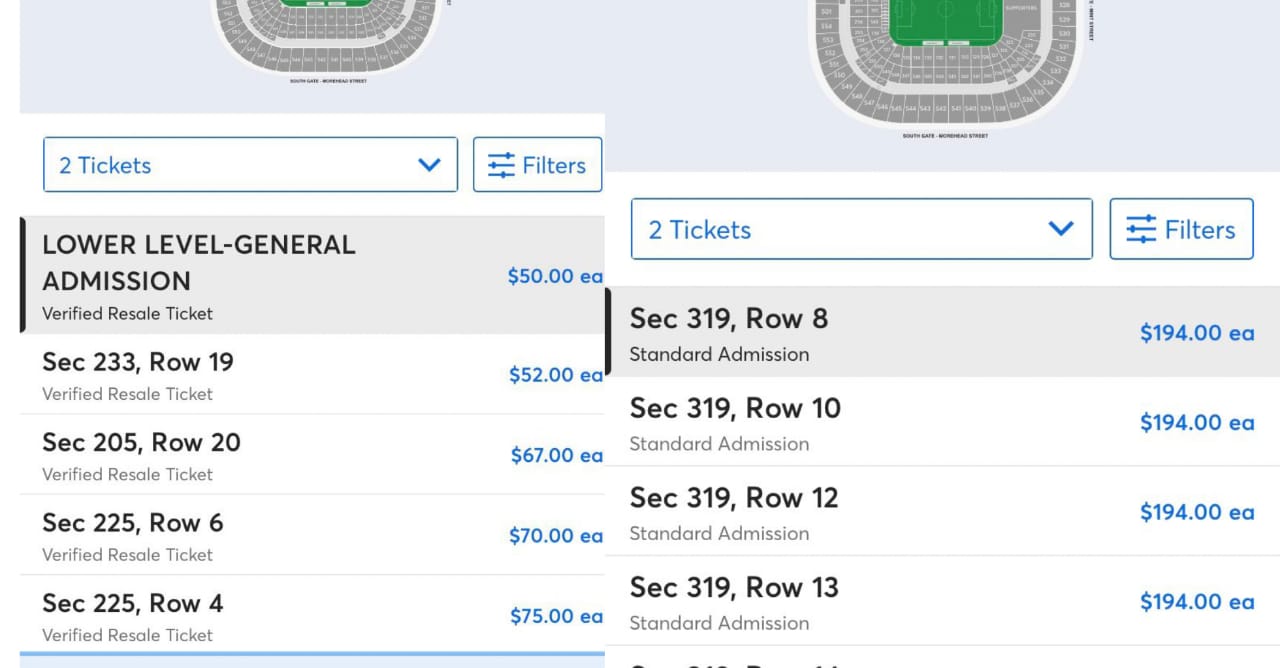Viewport: 1280px width, 668px height.
Task: Expand the left 2 Tickets quantity dropdown
Action: click(250, 165)
